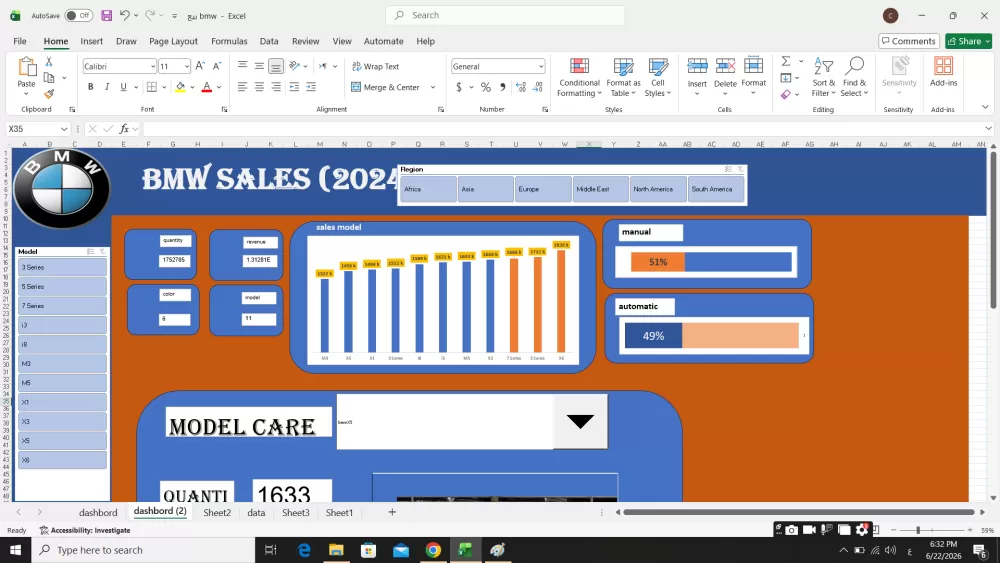Open Find & Select
The image size is (1000, 563).
pyautogui.click(x=854, y=77)
